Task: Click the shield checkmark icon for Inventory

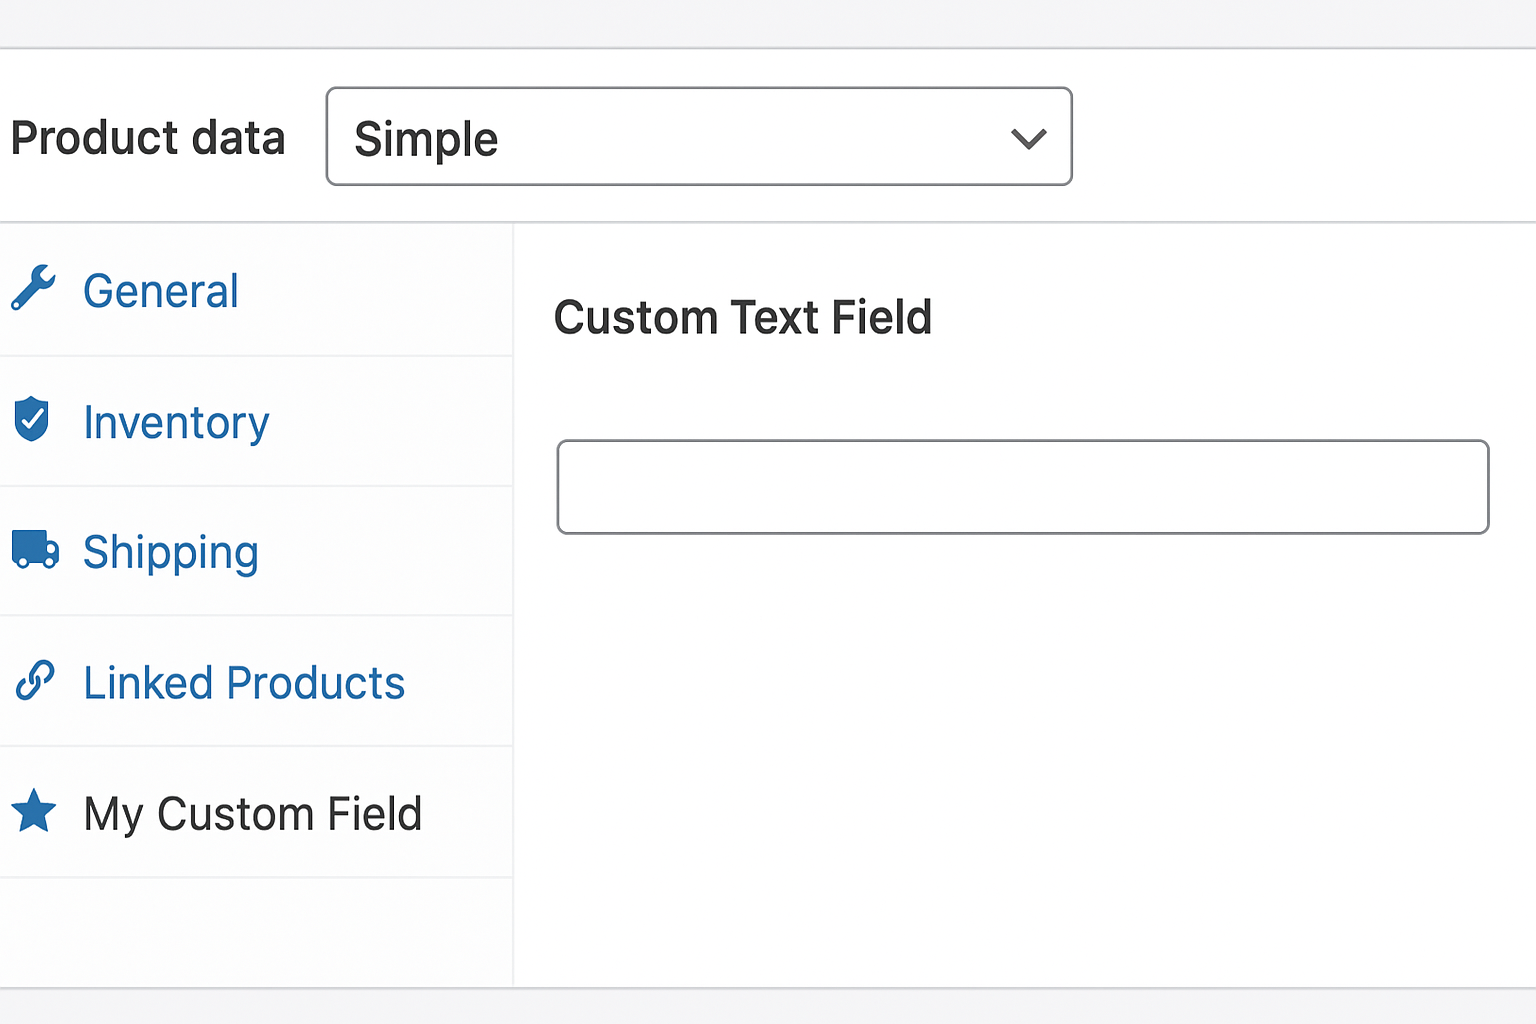Action: tap(32, 420)
